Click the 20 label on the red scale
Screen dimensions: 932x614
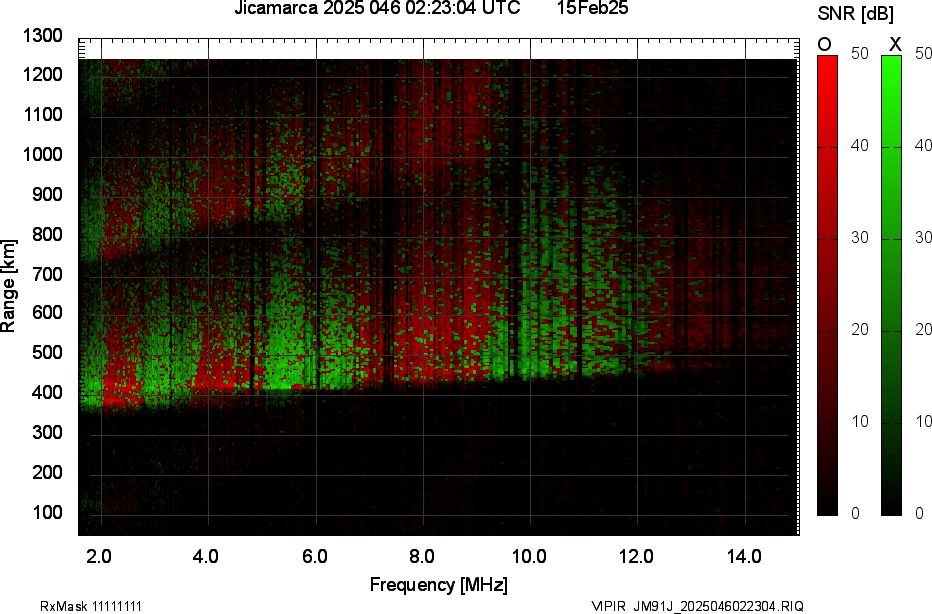click(859, 330)
